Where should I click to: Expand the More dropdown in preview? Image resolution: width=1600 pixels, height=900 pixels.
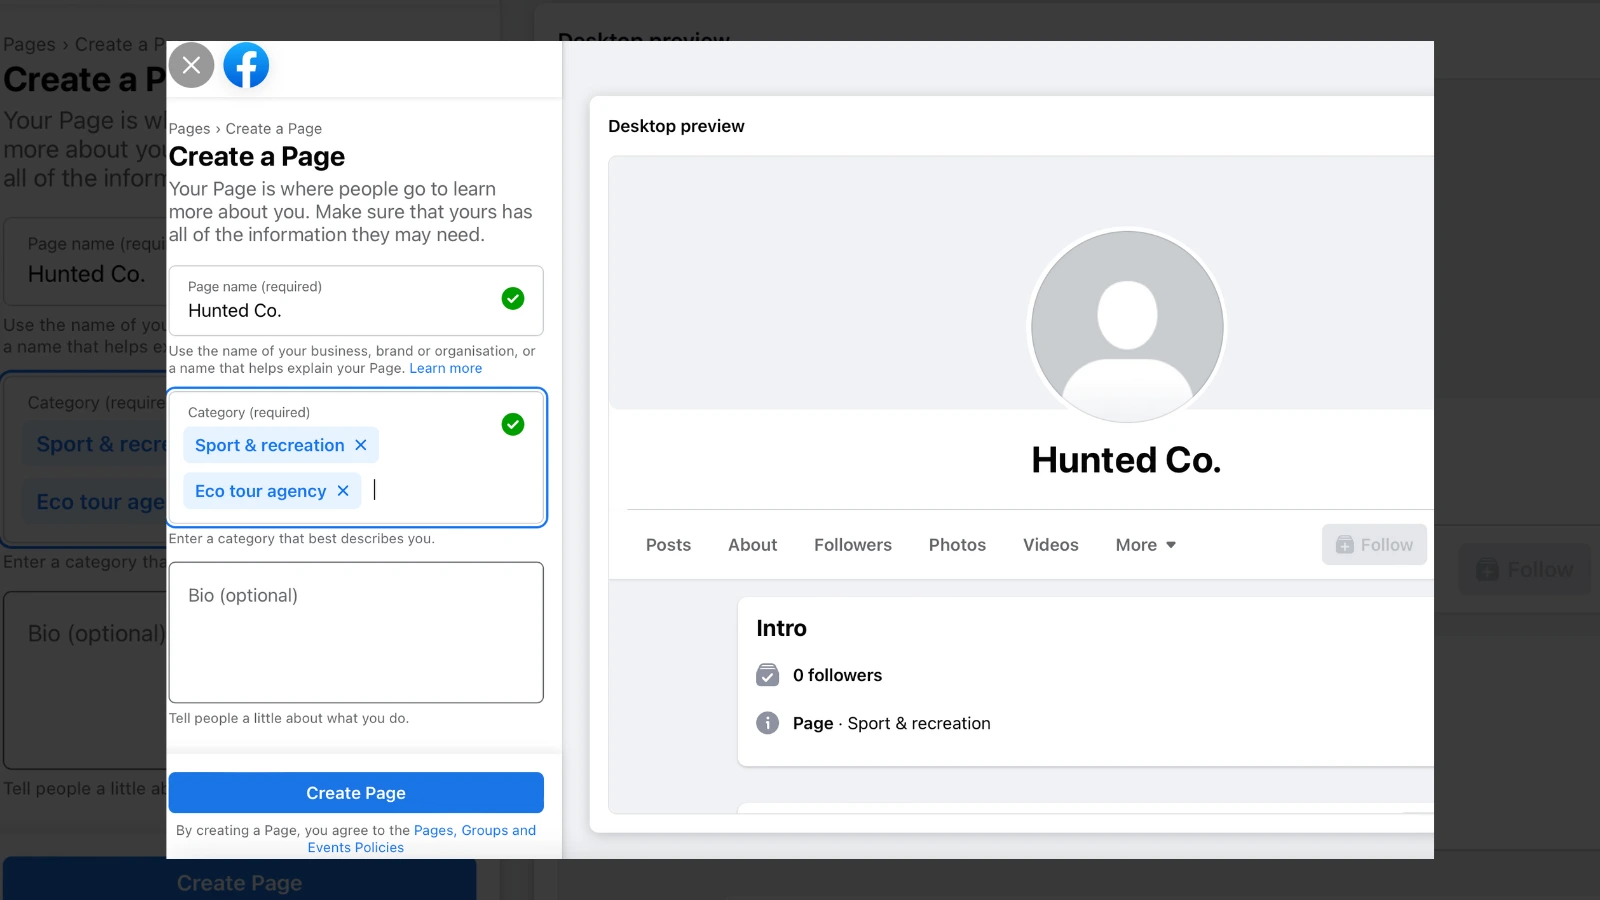[1145, 545]
